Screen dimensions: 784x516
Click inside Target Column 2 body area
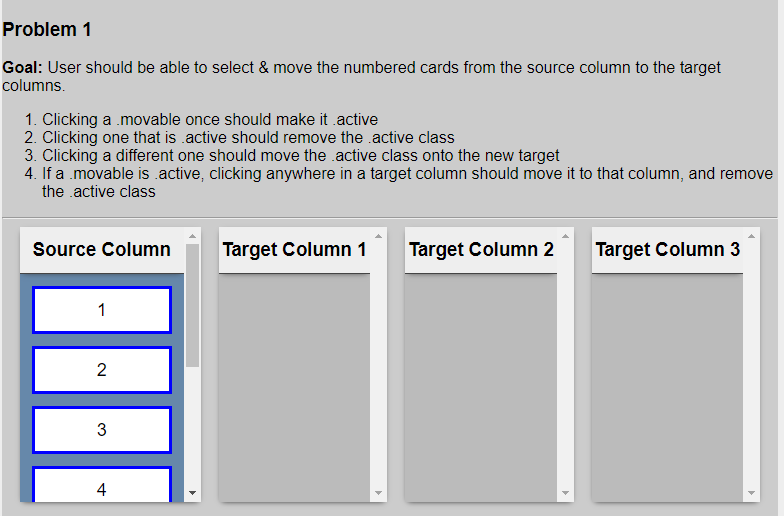[481, 388]
